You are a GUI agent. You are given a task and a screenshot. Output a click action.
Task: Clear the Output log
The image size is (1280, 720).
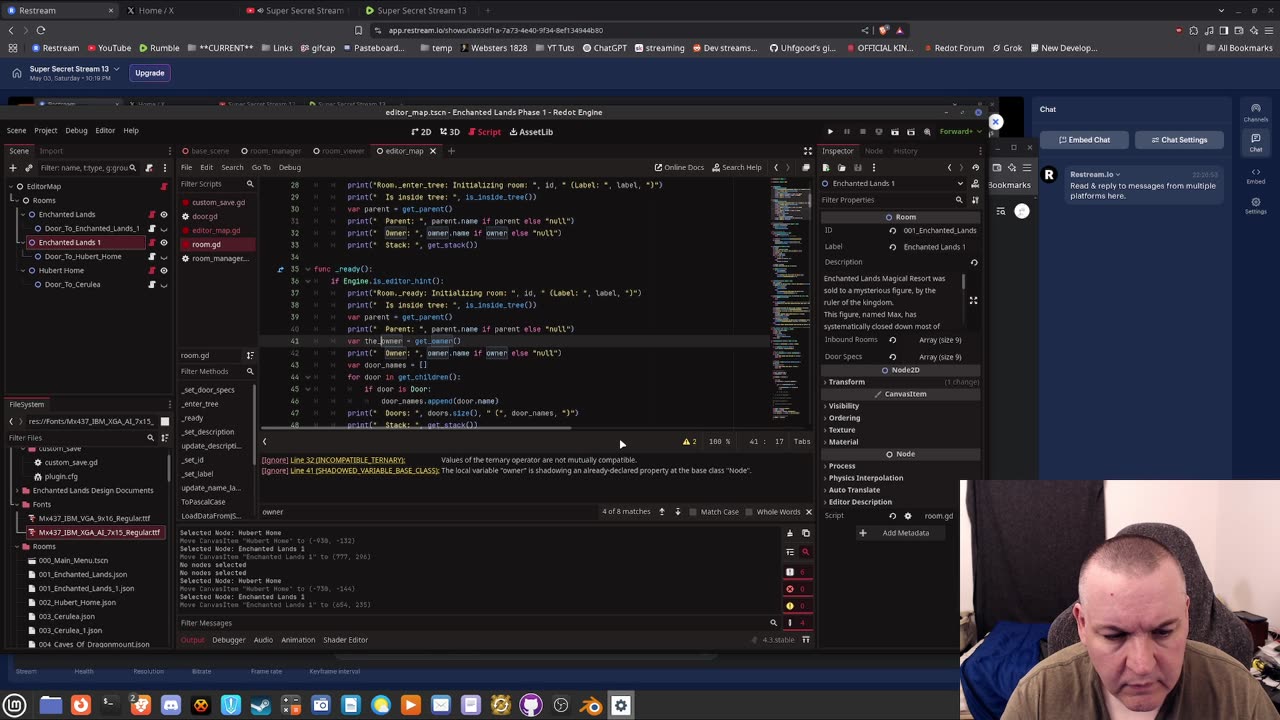789,533
